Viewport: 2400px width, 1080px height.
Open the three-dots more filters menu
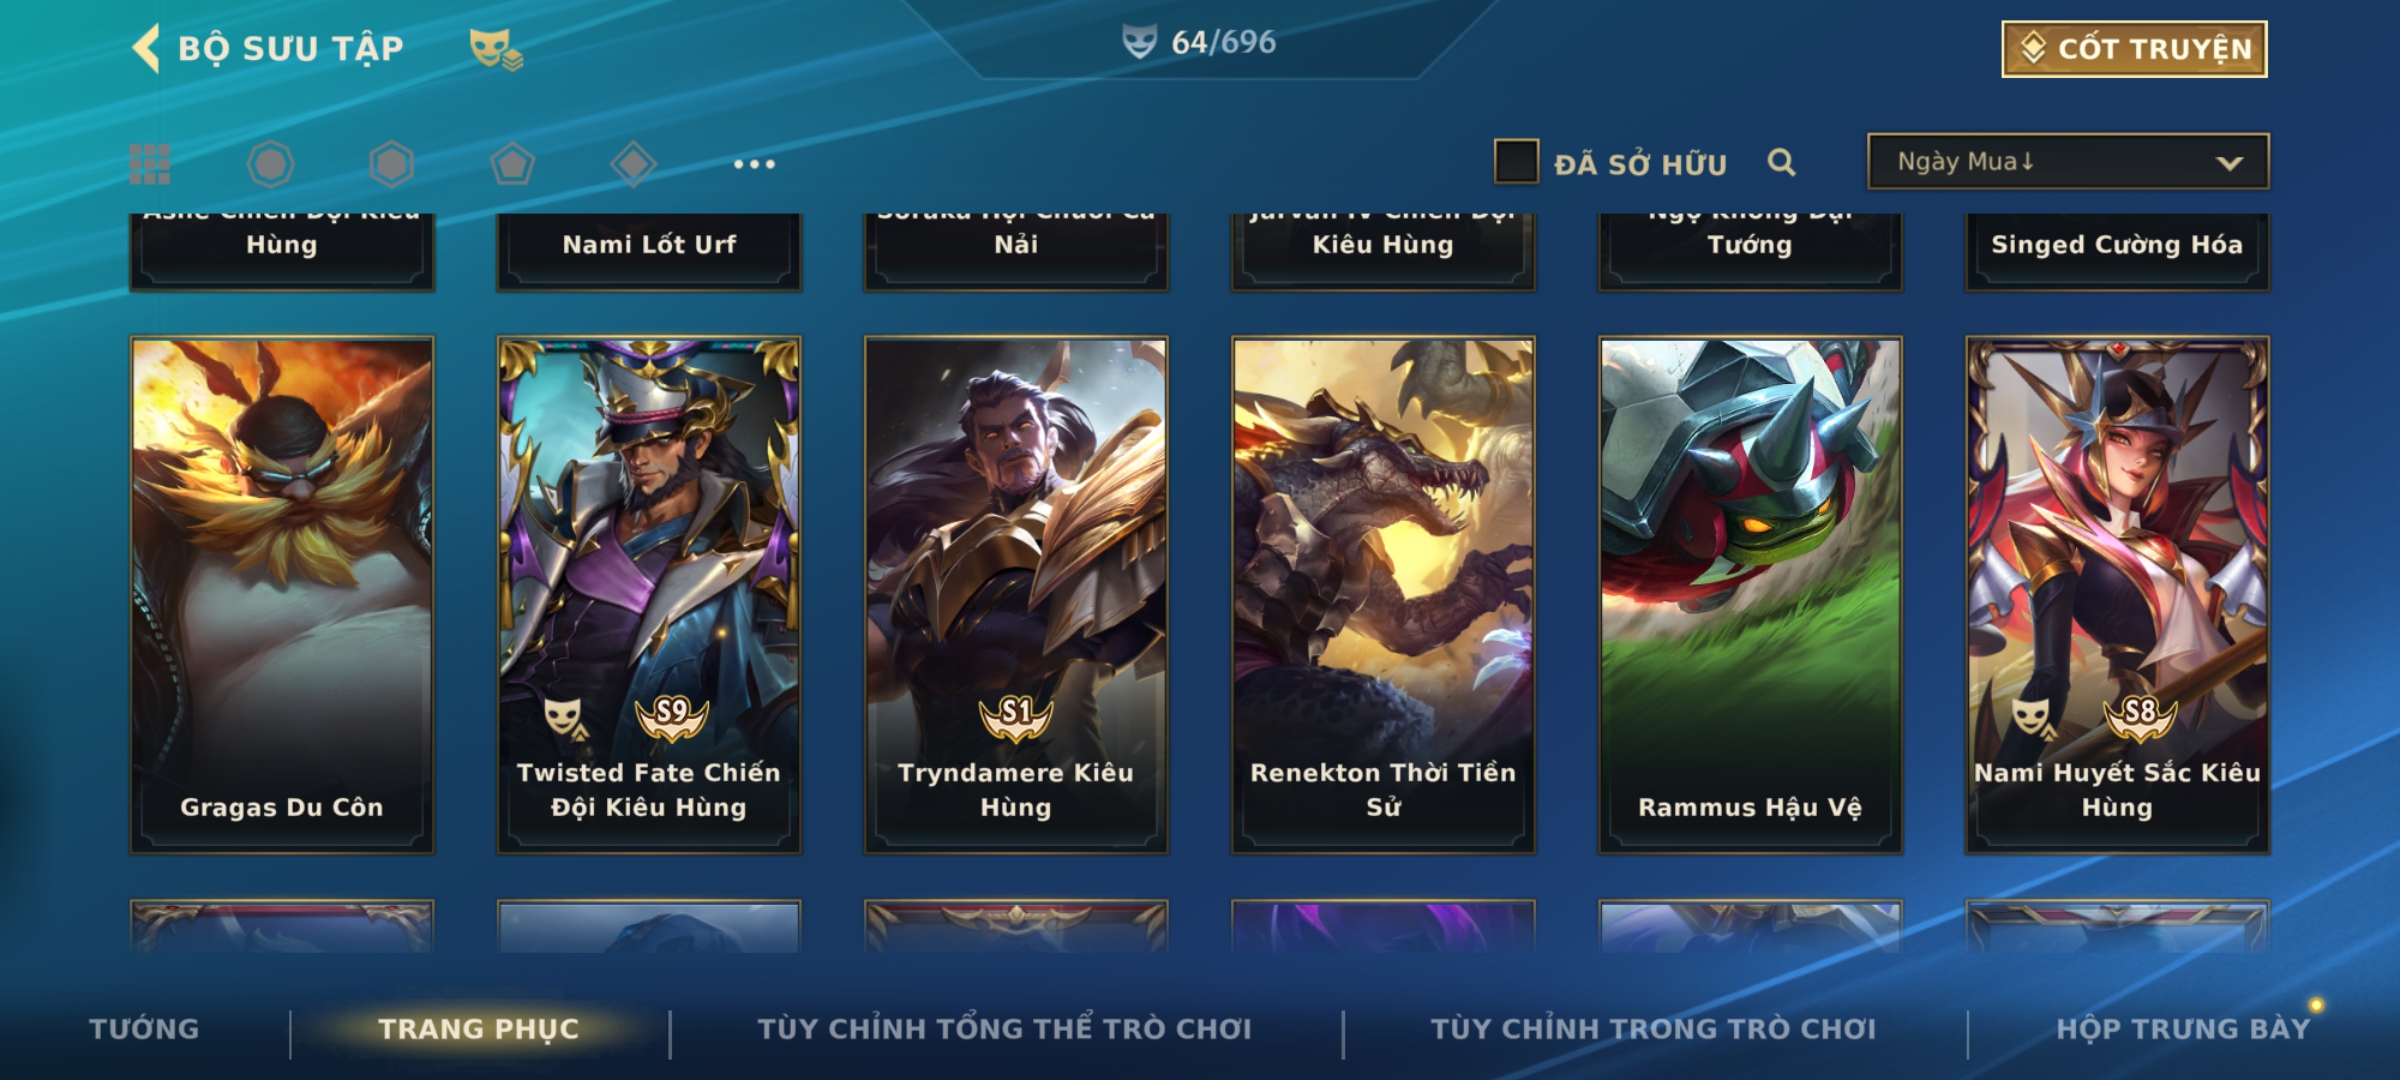(x=754, y=164)
